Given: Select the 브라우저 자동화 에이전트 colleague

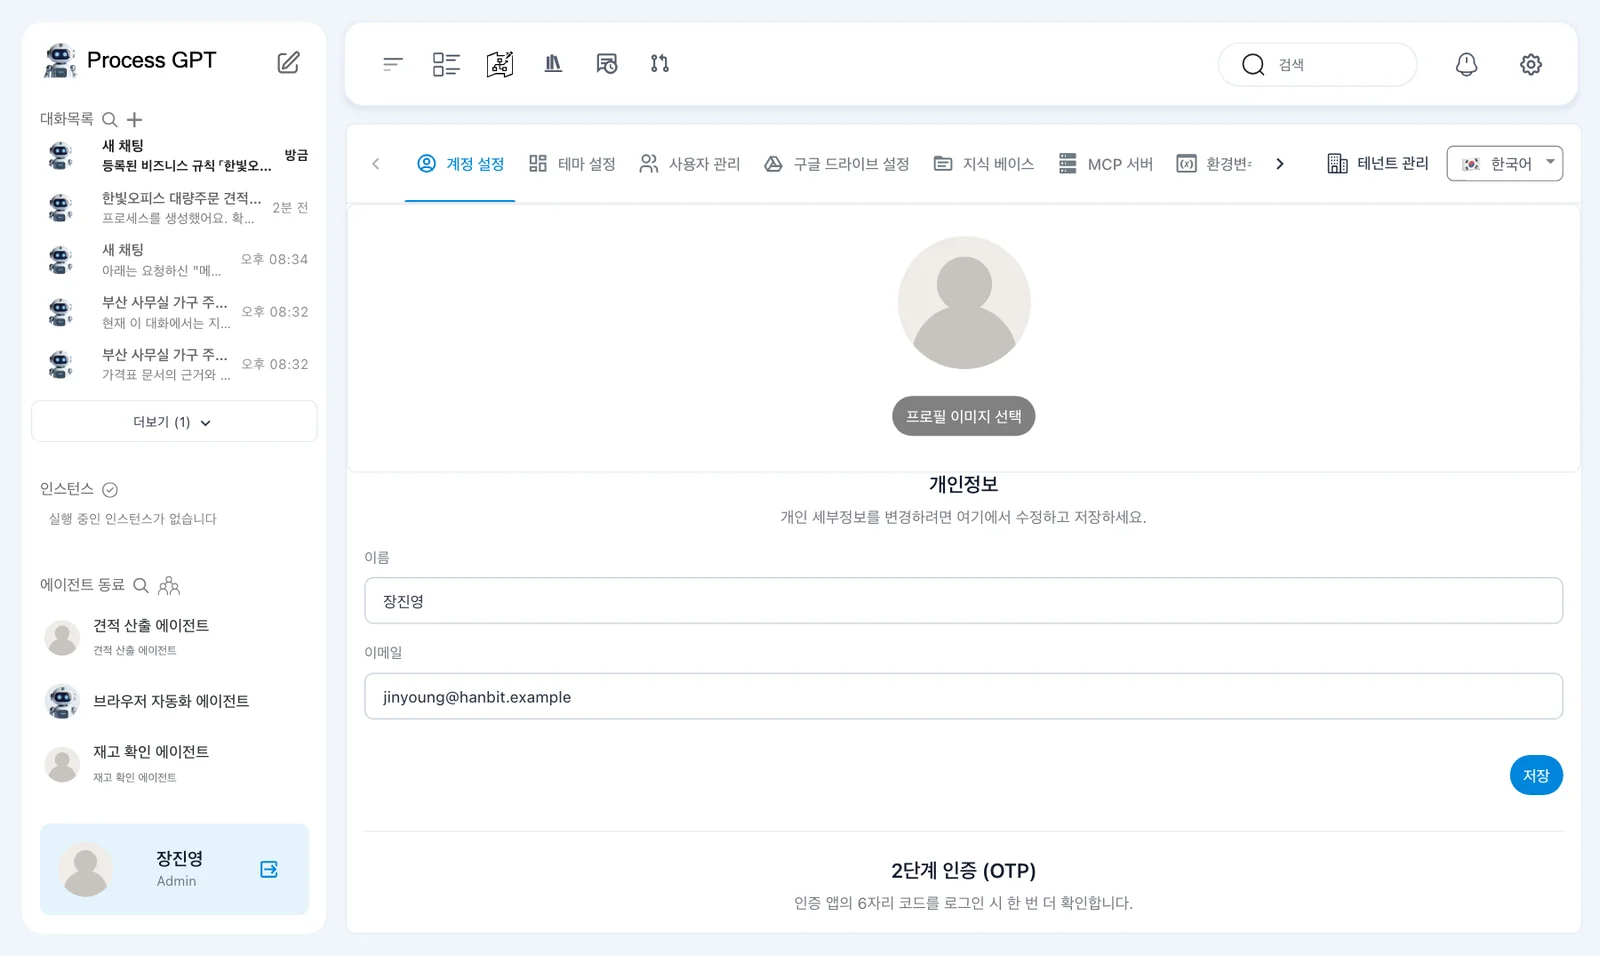Looking at the screenshot, I should click(x=174, y=701).
